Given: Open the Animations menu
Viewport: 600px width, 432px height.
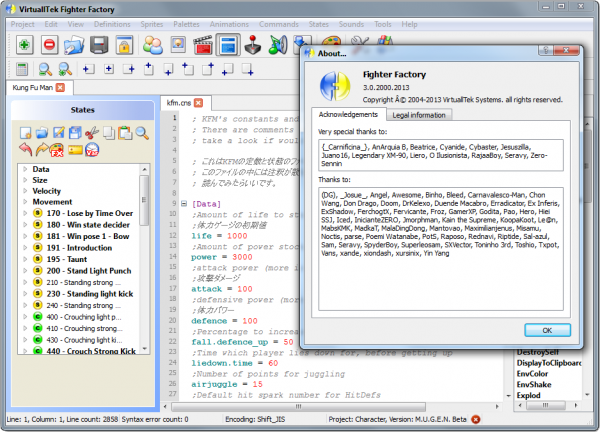Looking at the screenshot, I should [x=229, y=24].
